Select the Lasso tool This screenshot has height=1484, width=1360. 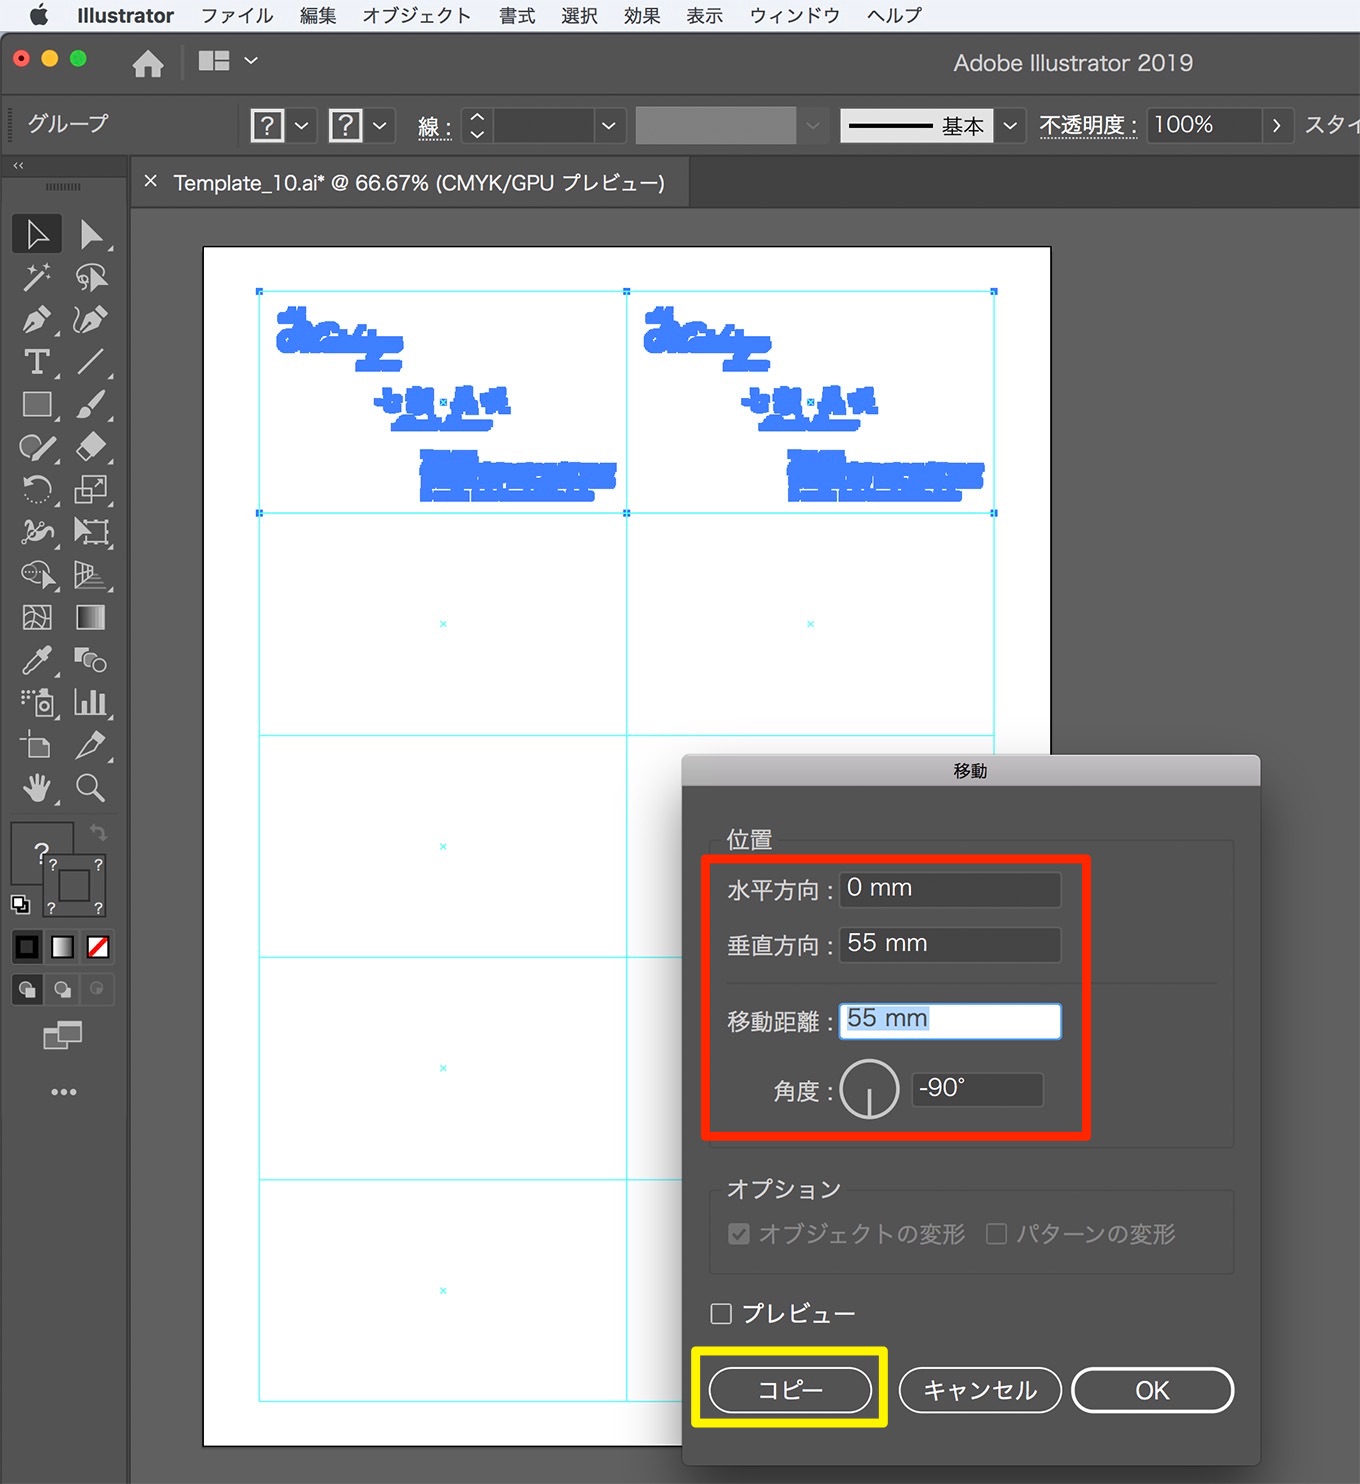91,277
